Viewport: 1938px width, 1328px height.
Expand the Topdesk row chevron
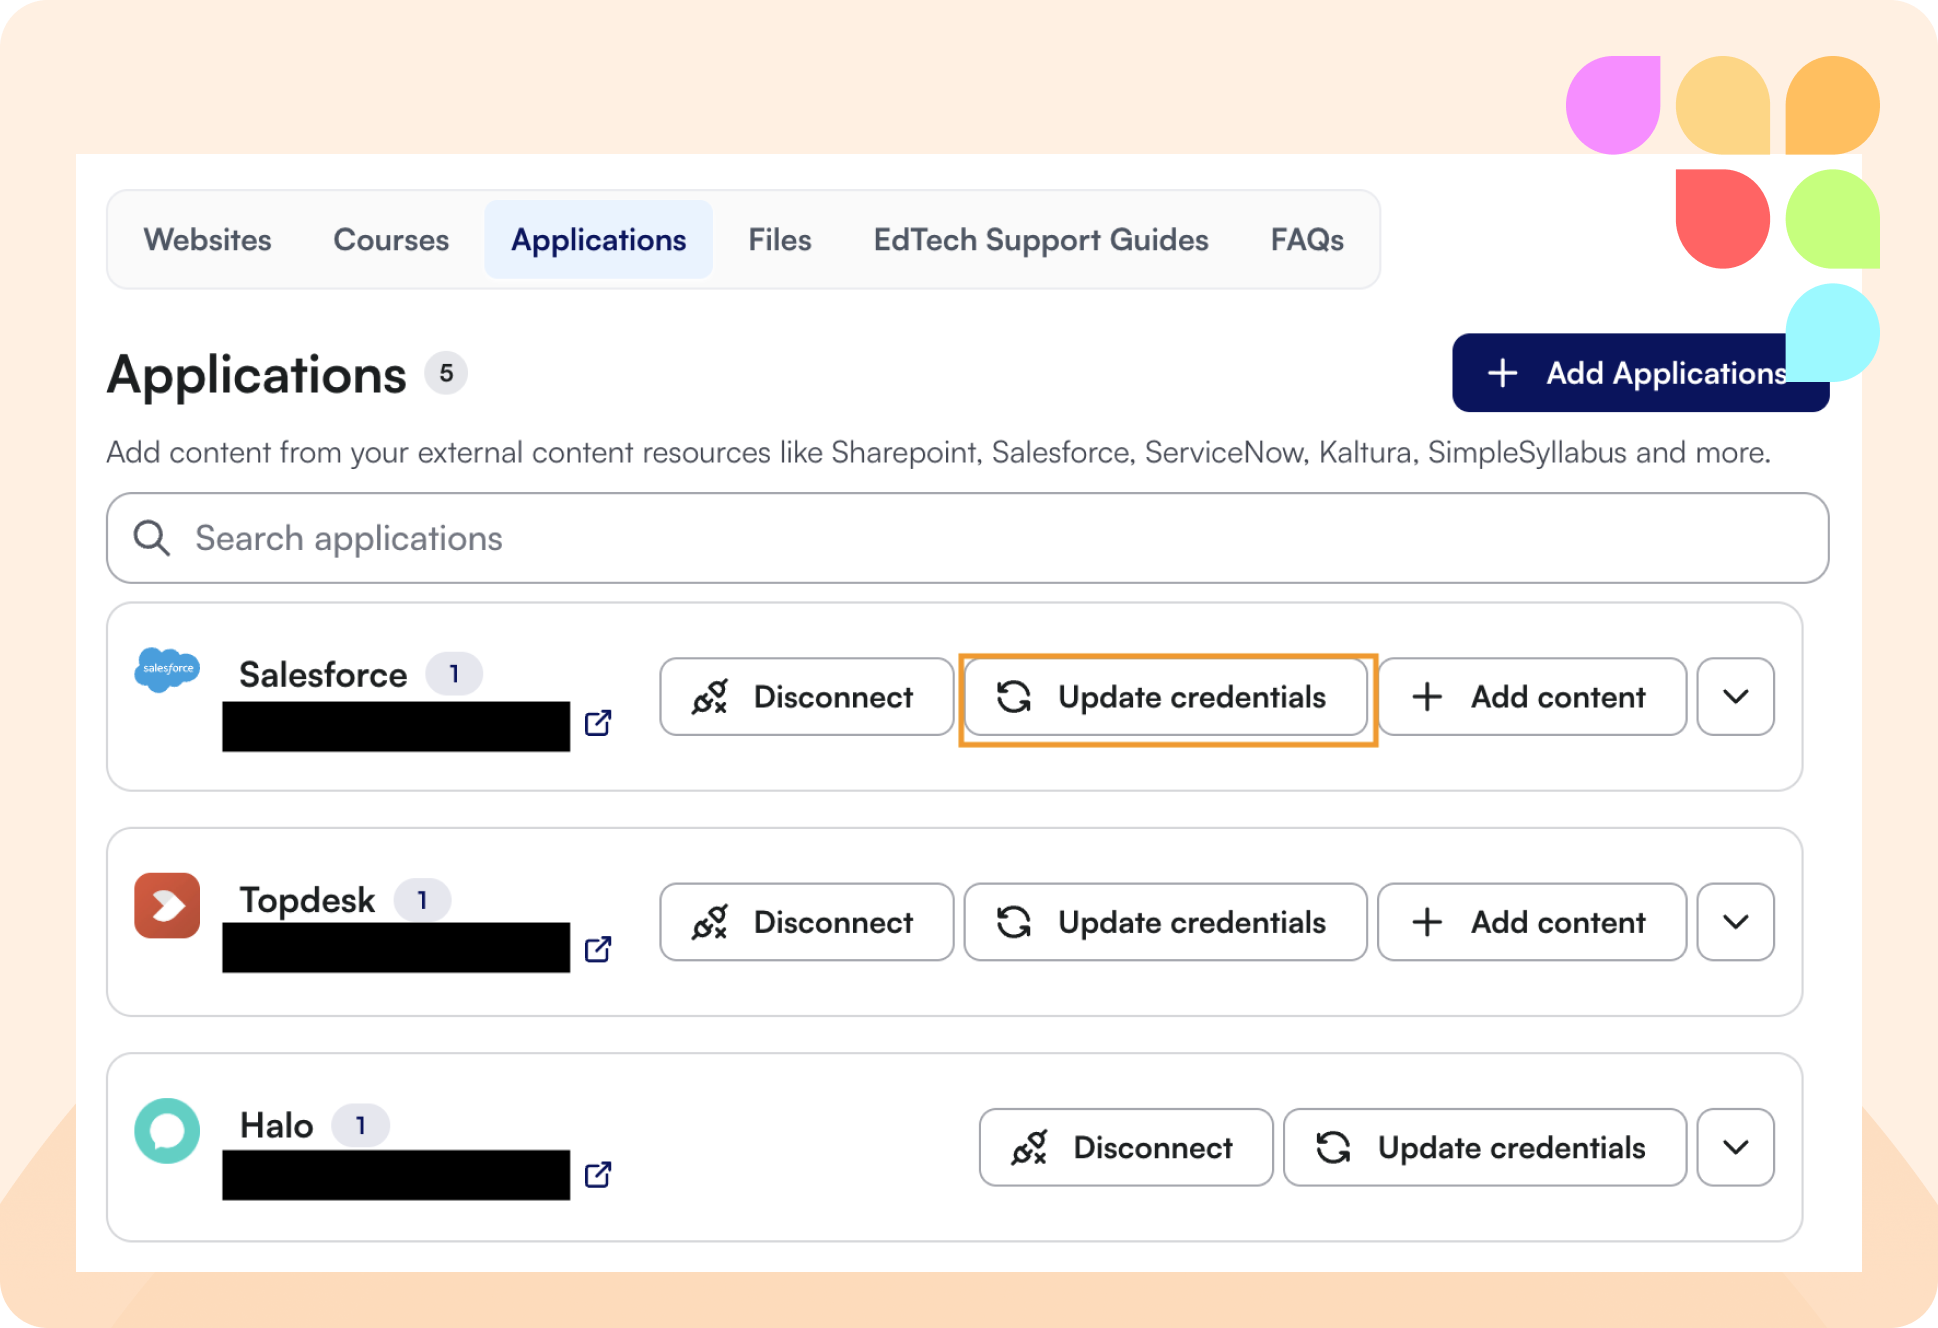(1735, 922)
